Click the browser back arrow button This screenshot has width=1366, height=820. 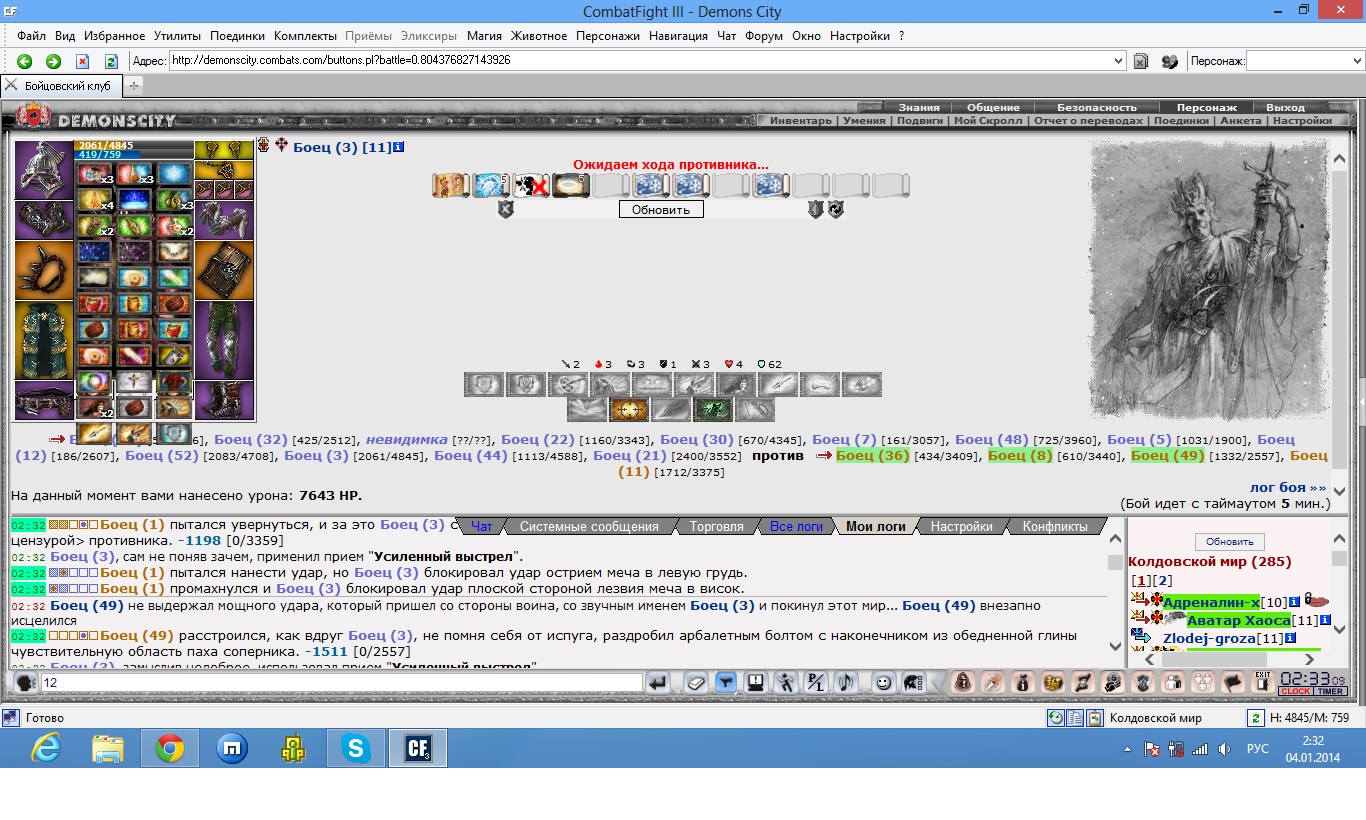point(24,61)
